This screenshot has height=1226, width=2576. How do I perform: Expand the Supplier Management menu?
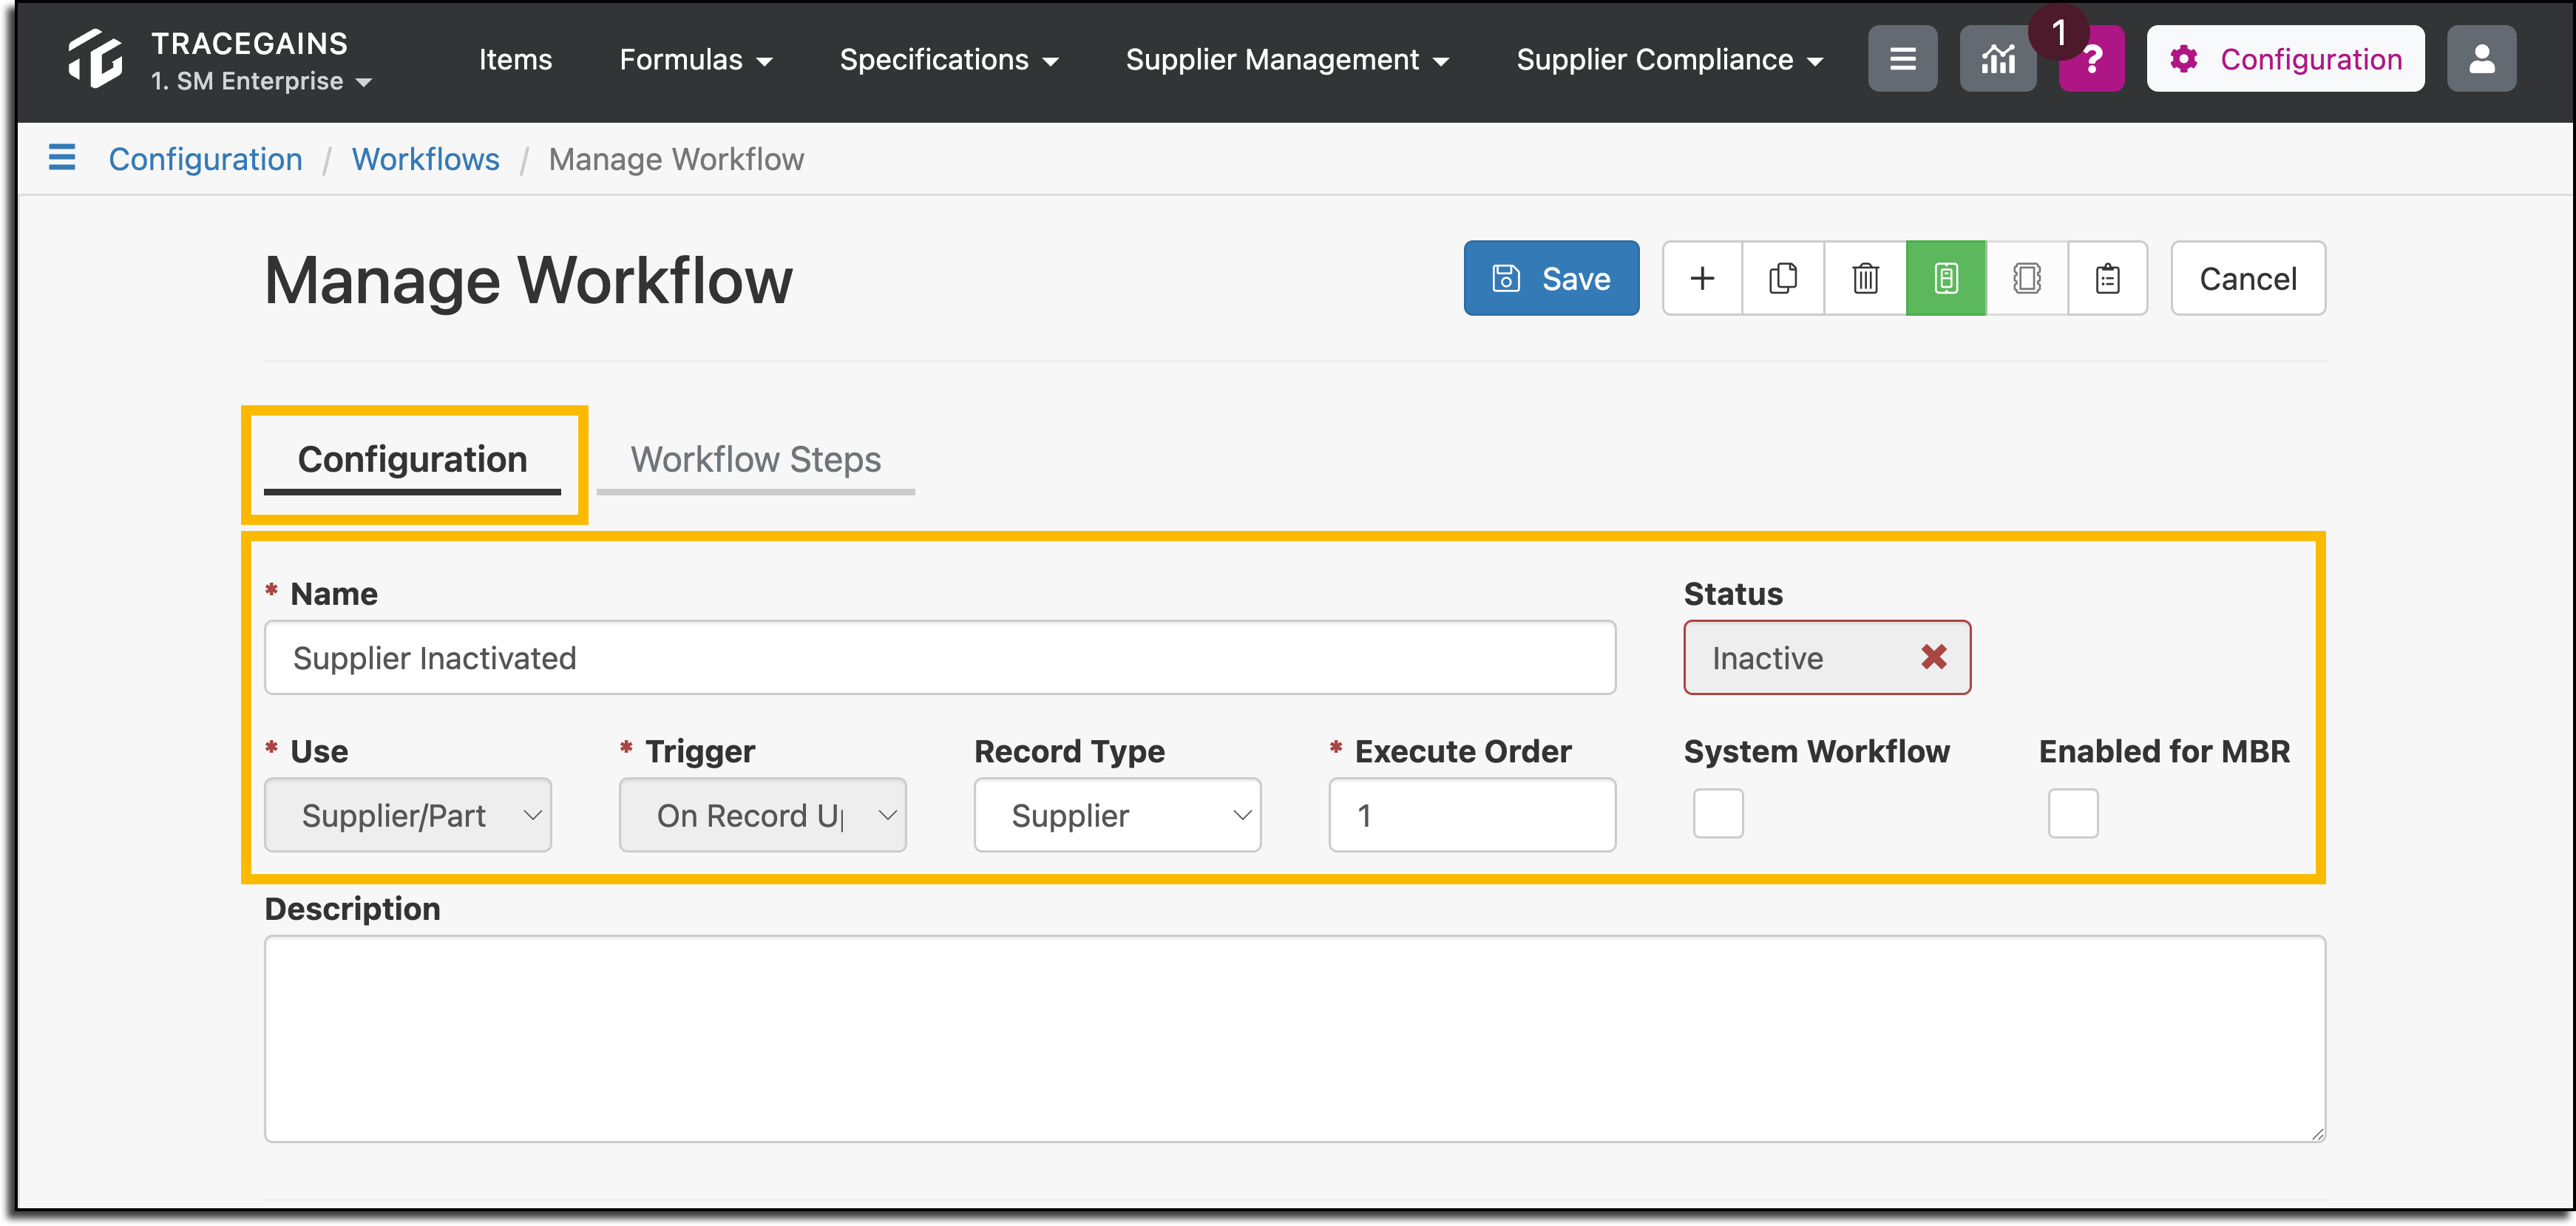[x=1287, y=59]
